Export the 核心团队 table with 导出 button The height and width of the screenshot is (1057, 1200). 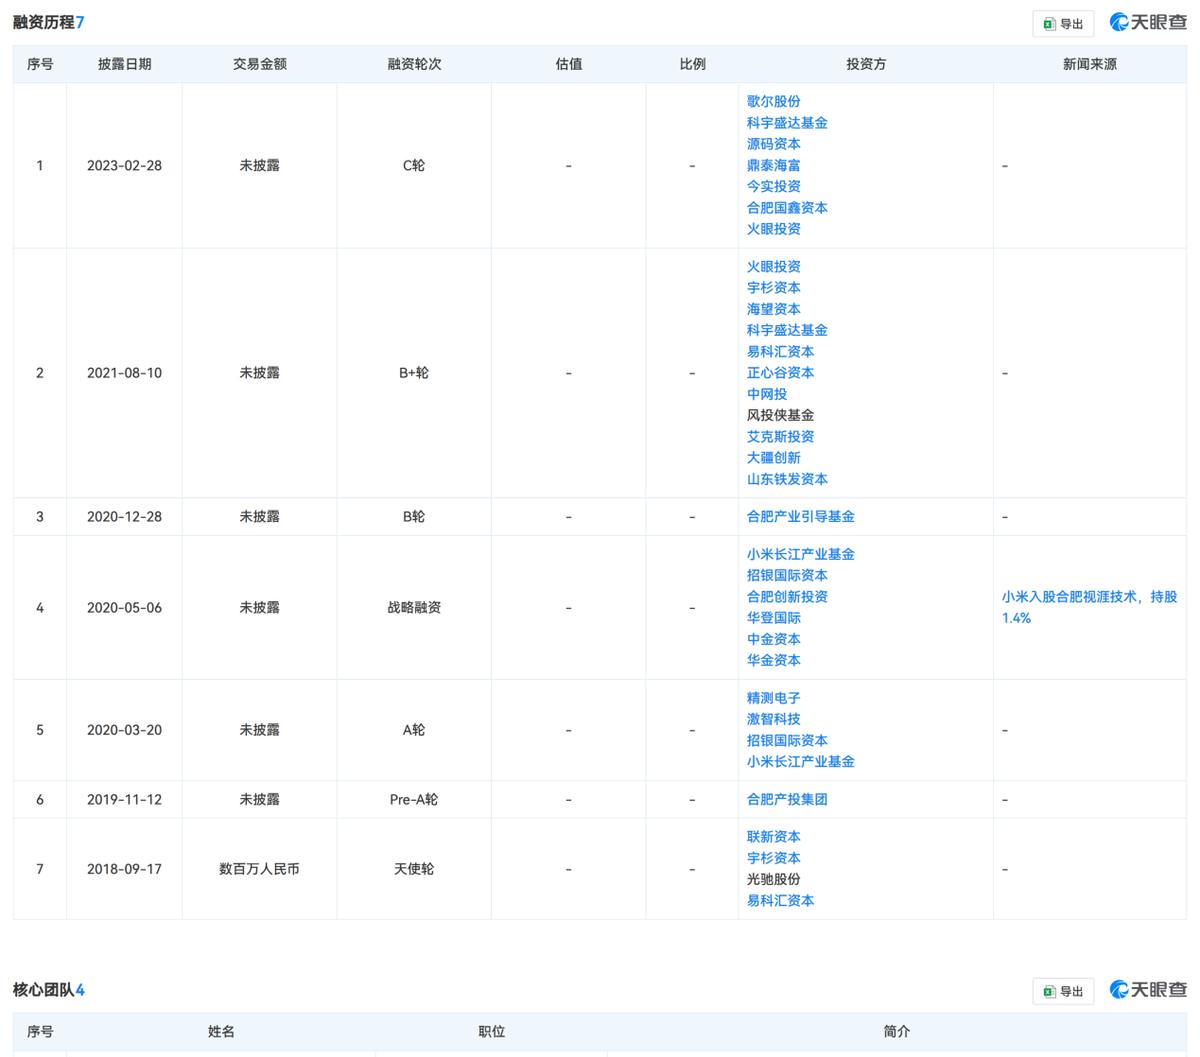[1063, 991]
